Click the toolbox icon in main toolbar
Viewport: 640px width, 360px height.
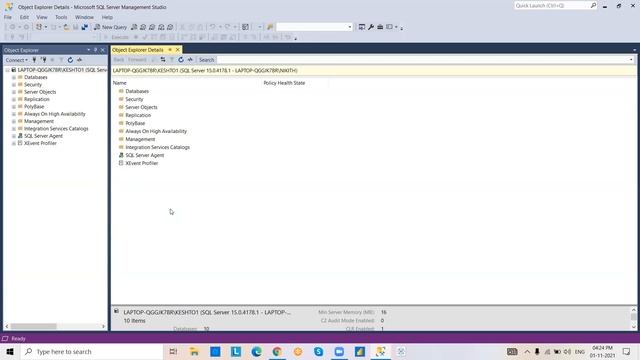pyautogui.click(x=380, y=27)
